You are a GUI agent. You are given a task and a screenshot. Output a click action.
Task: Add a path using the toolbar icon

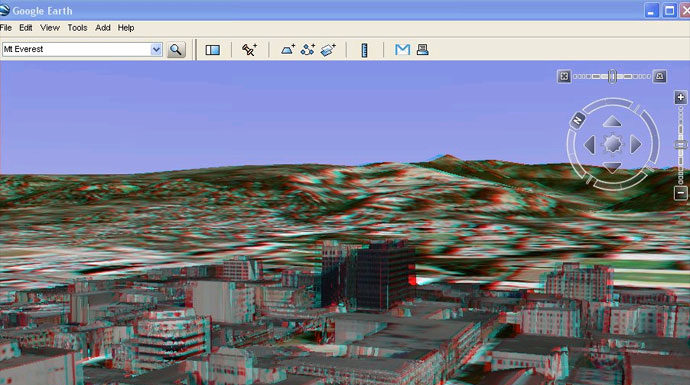308,50
